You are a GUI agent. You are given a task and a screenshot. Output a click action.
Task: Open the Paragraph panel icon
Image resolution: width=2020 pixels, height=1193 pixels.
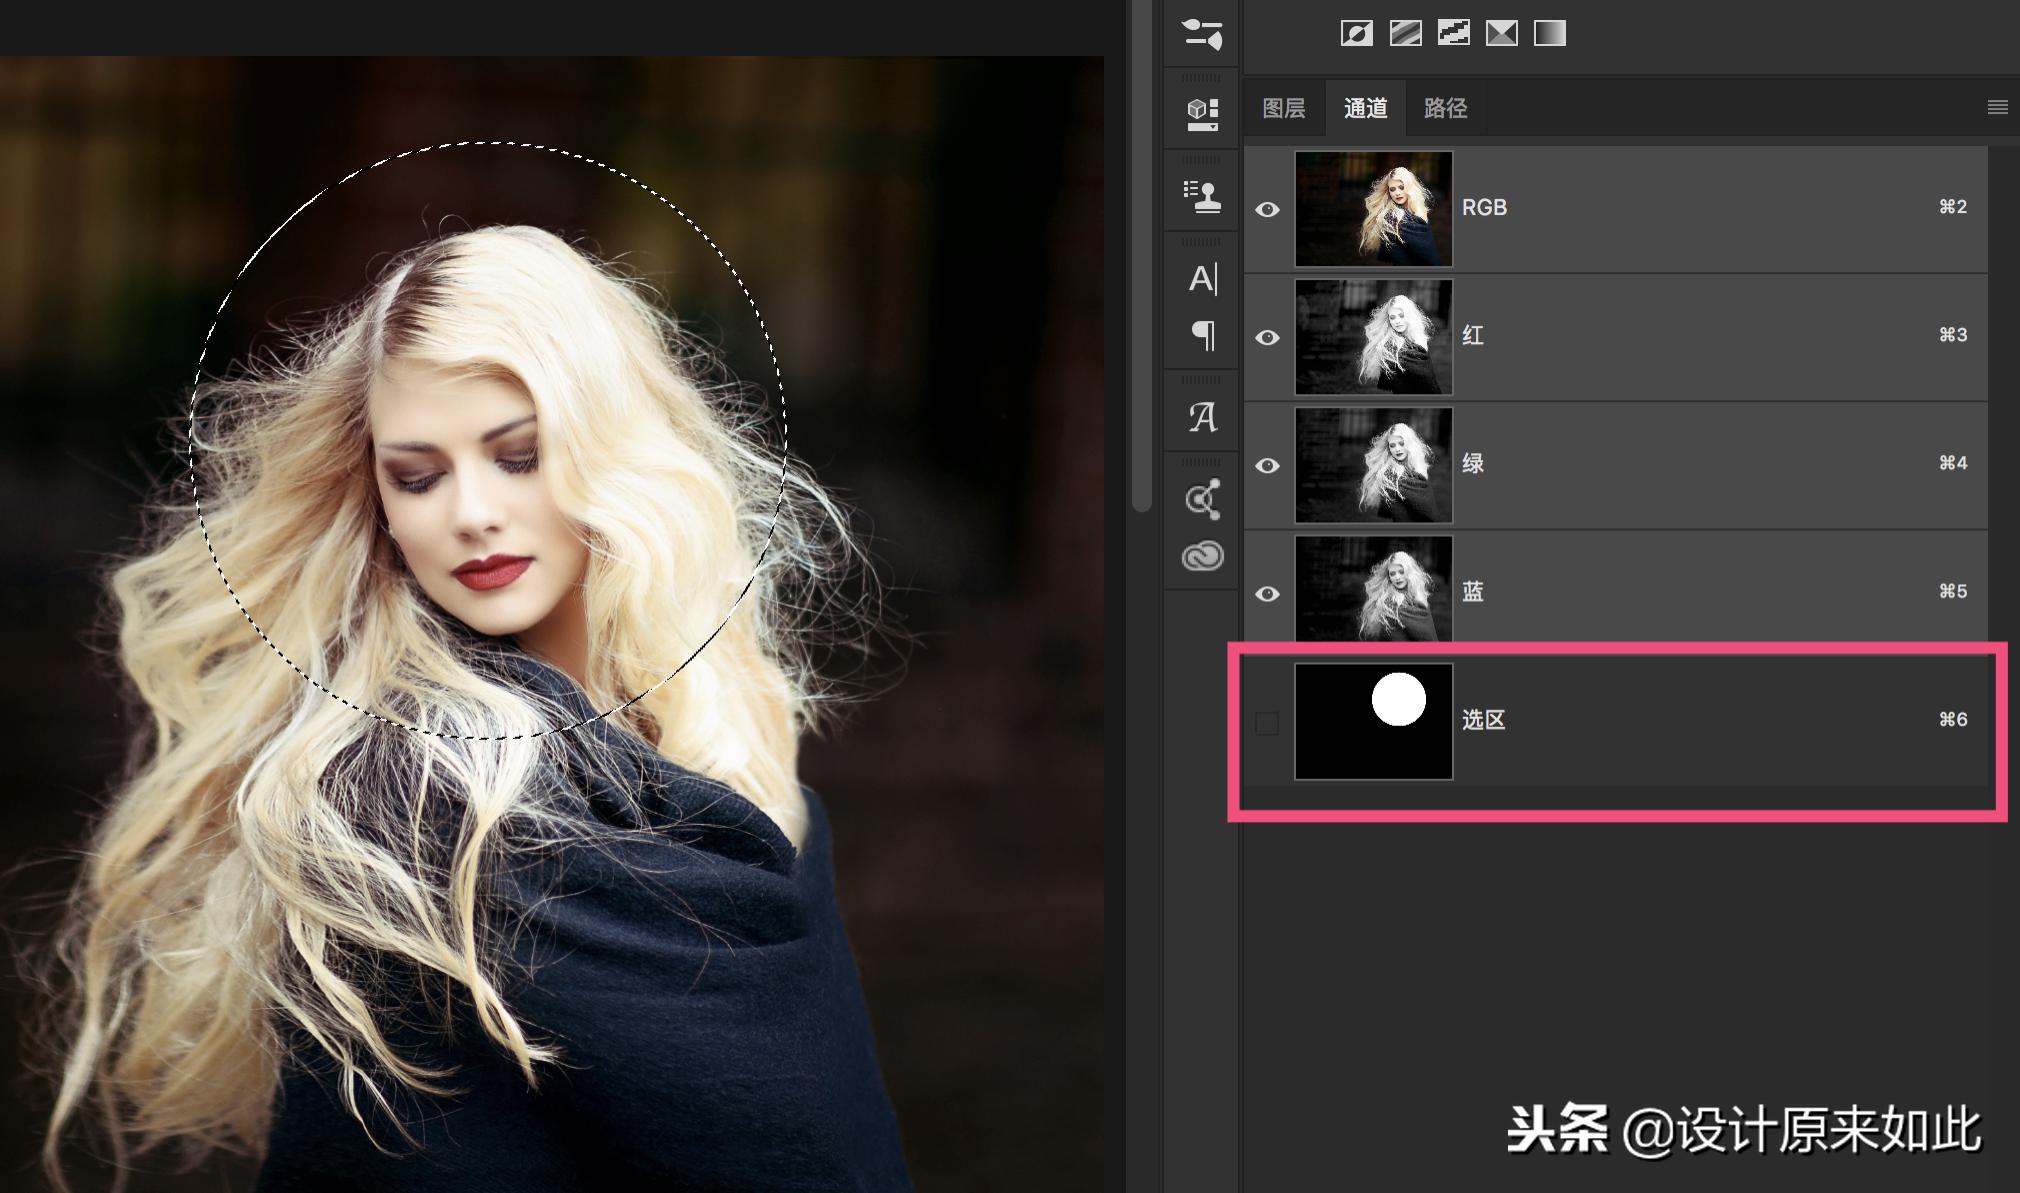tap(1204, 334)
